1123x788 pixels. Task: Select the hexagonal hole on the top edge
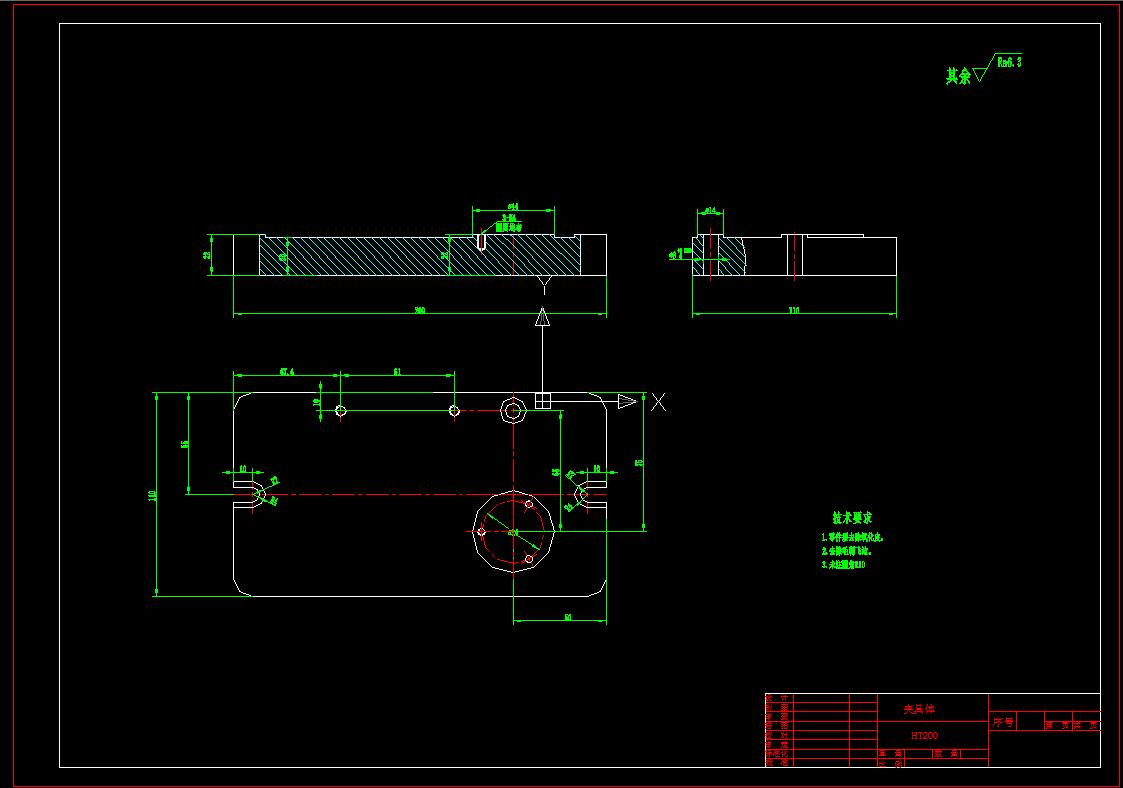[513, 410]
